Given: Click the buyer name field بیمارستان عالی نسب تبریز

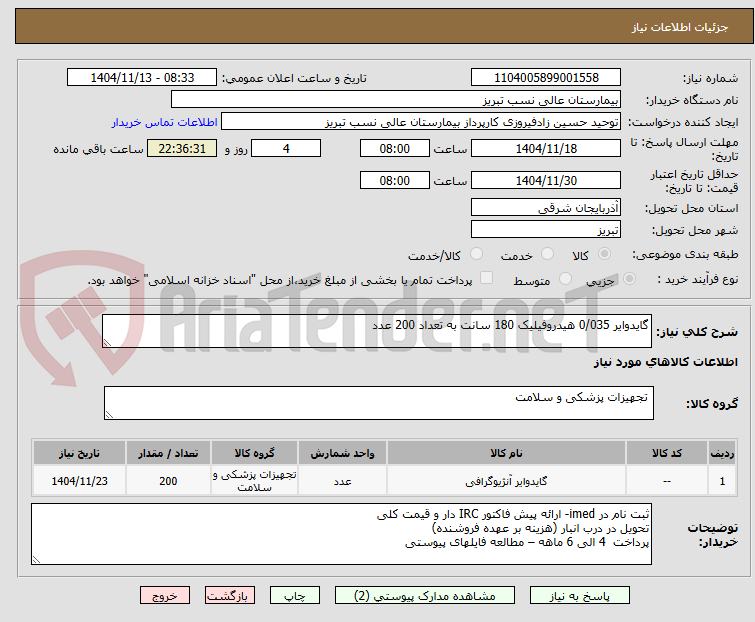Looking at the screenshot, I should coord(396,100).
